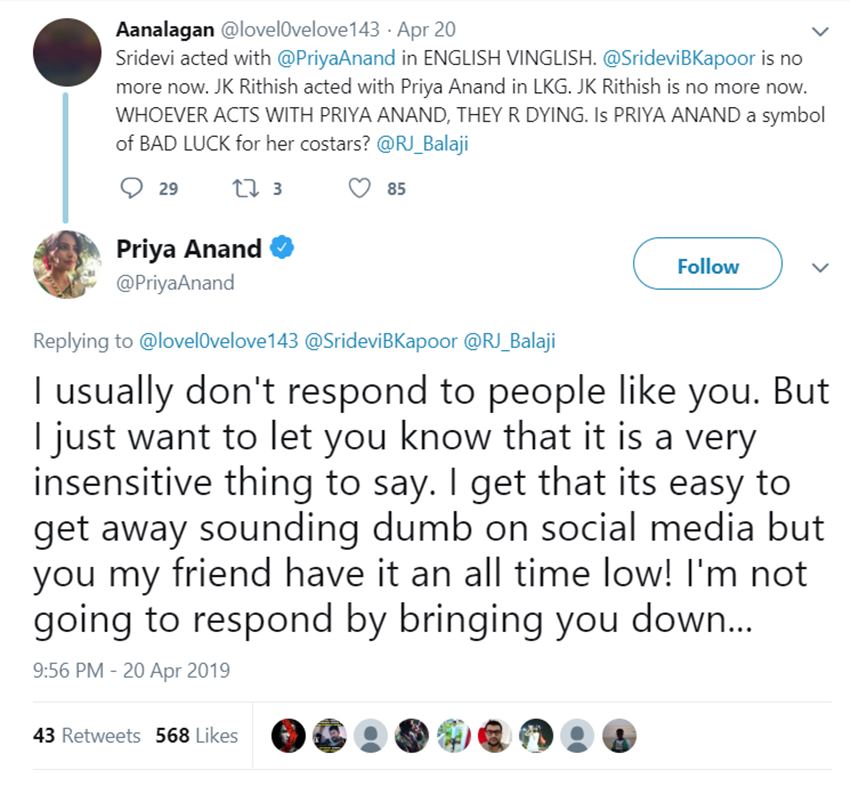The image size is (850, 786).
Task: Click the last liker avatar in the row
Action: coord(621,736)
